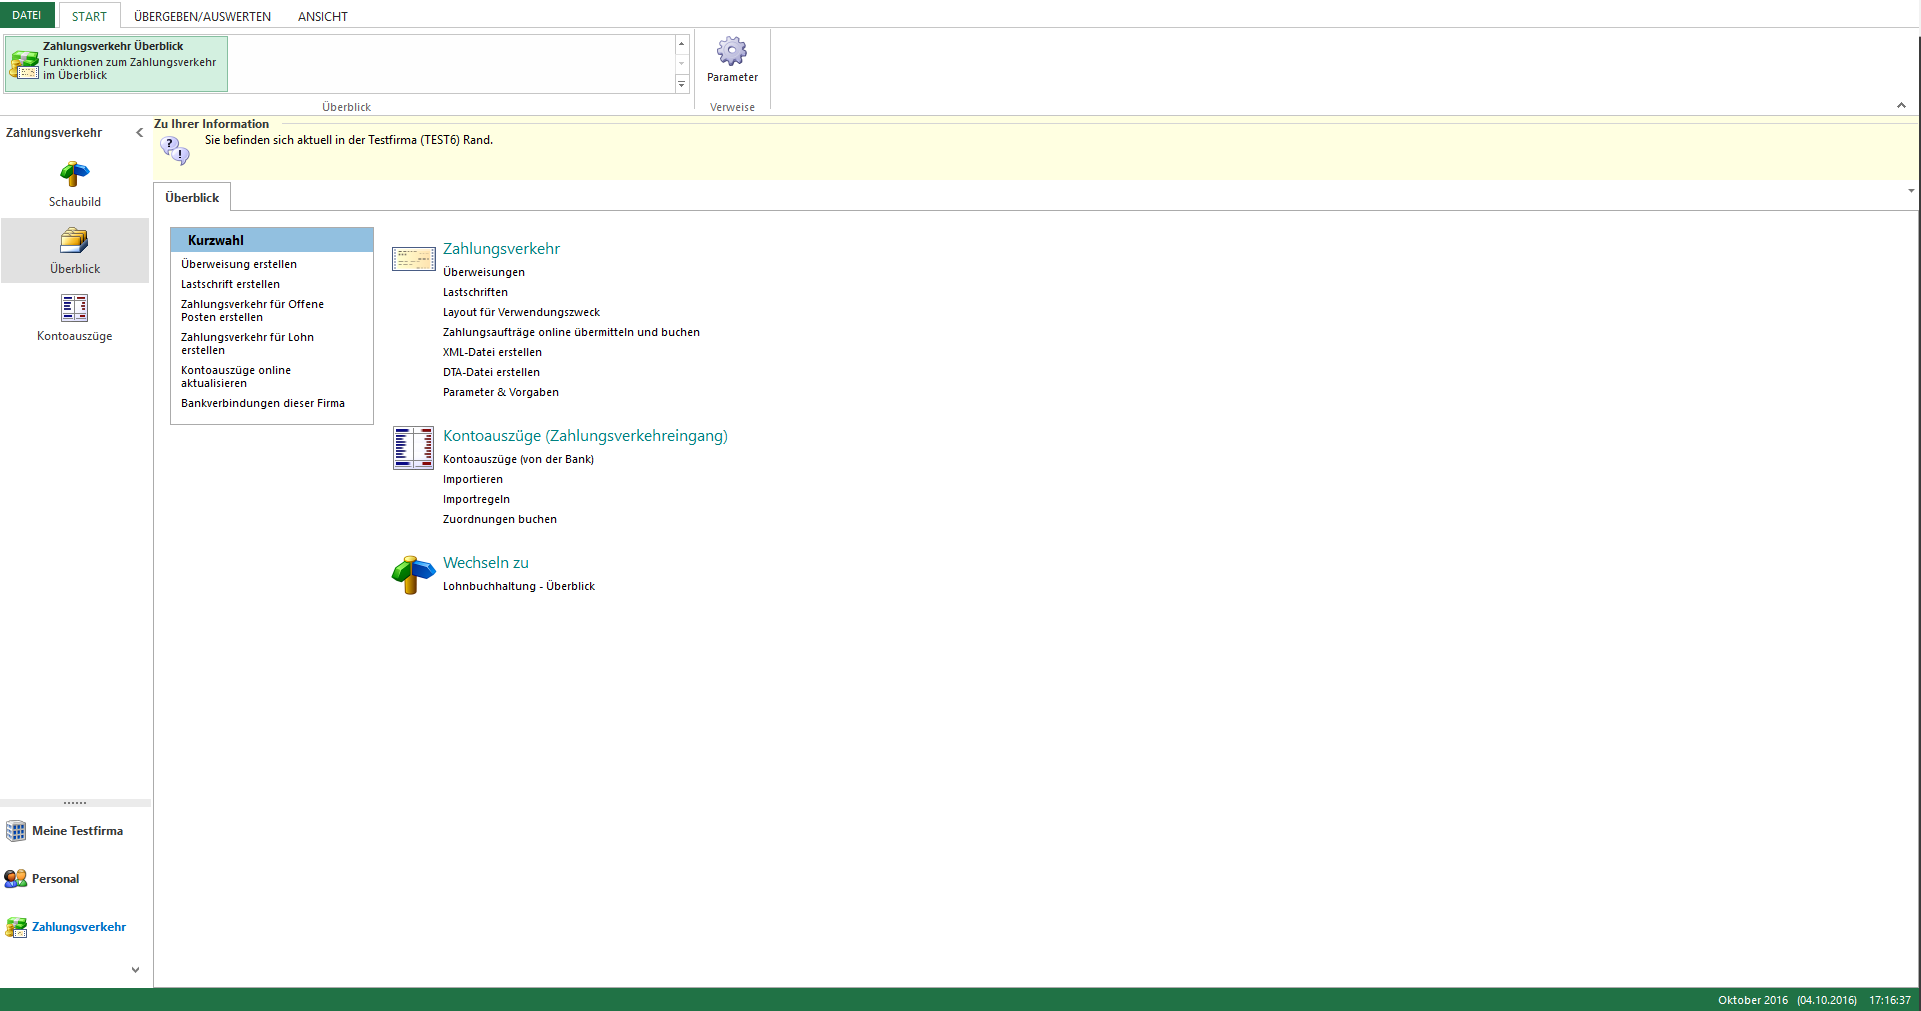
Task: Click the Importregeln link
Action: 476,500
